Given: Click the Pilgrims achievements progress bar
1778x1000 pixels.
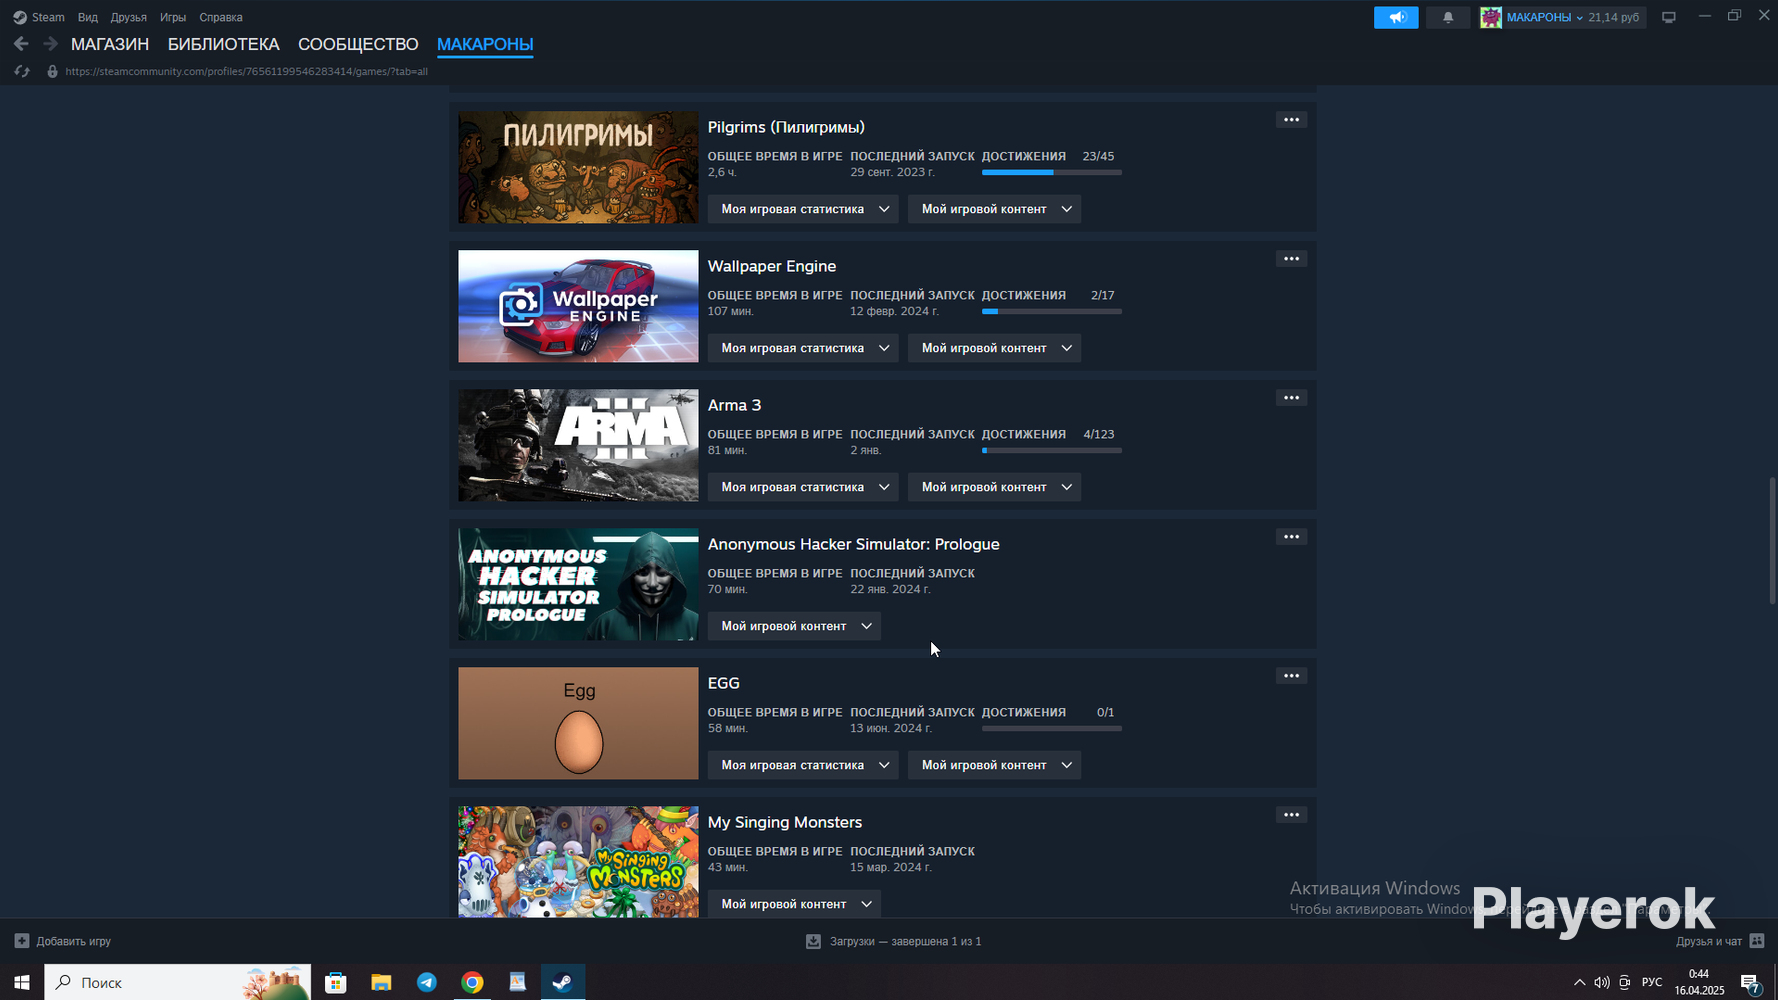Looking at the screenshot, I should click(x=1052, y=172).
